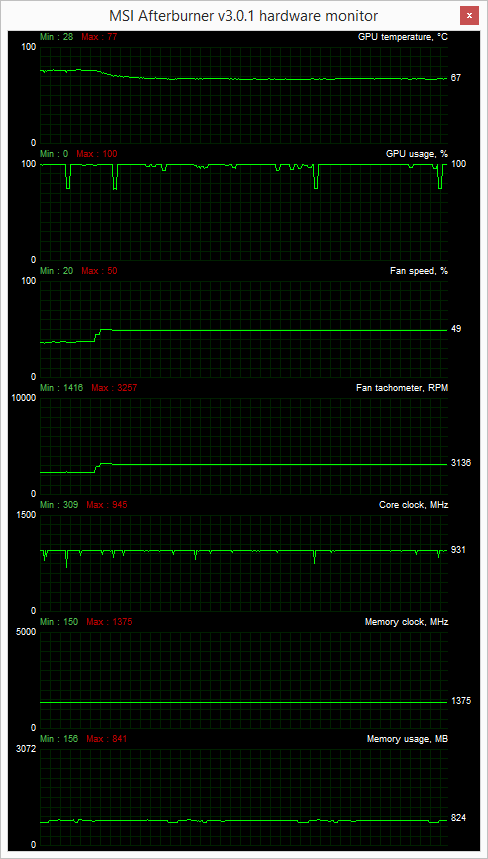This screenshot has width=488, height=859.
Task: Select the 'Memory clock, MHz' graph label
Action: tap(406, 622)
